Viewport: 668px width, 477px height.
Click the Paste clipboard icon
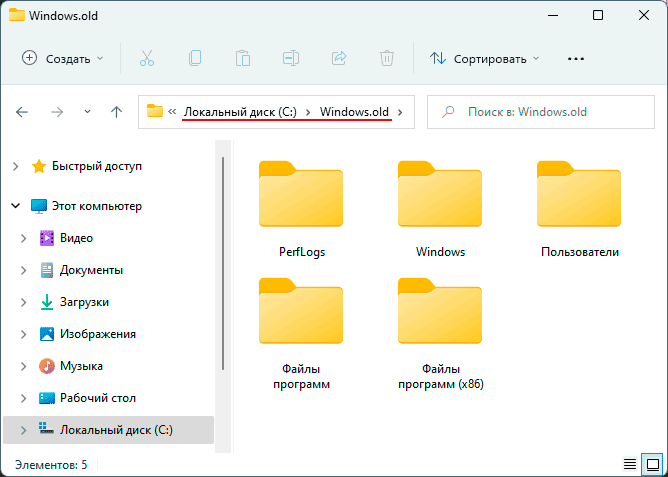(x=243, y=58)
